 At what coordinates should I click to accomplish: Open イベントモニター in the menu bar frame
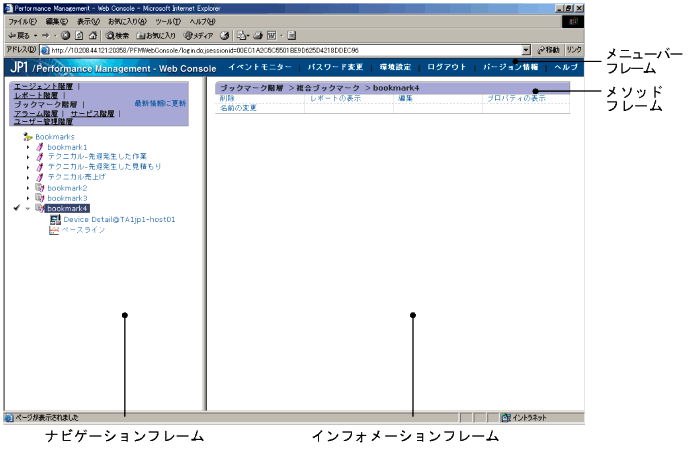pyautogui.click(x=260, y=67)
